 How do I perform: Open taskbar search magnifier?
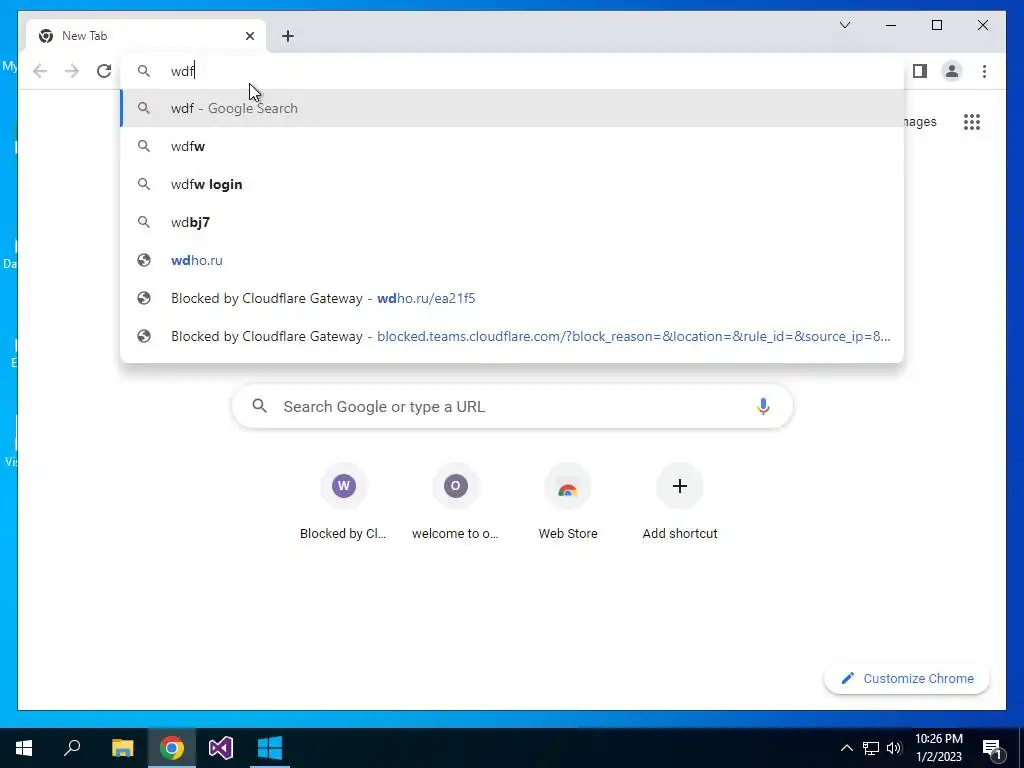pyautogui.click(x=72, y=748)
